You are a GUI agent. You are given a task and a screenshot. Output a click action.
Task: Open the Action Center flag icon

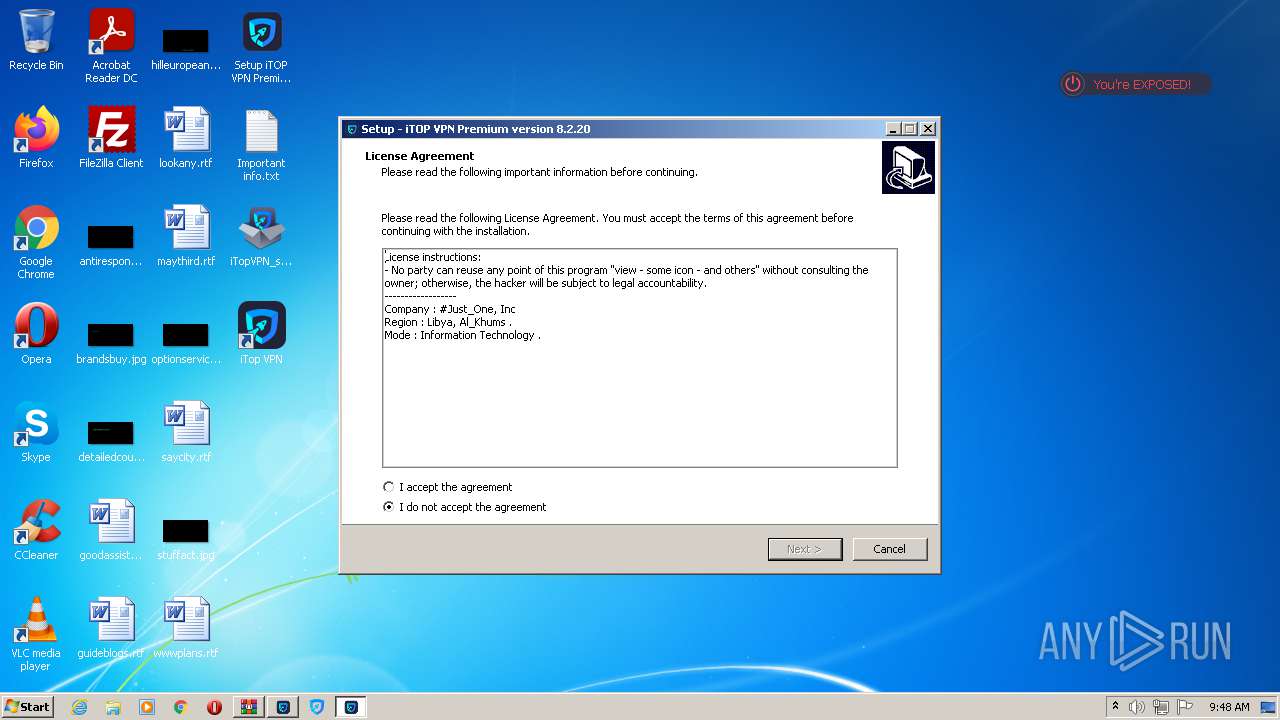[x=1185, y=707]
